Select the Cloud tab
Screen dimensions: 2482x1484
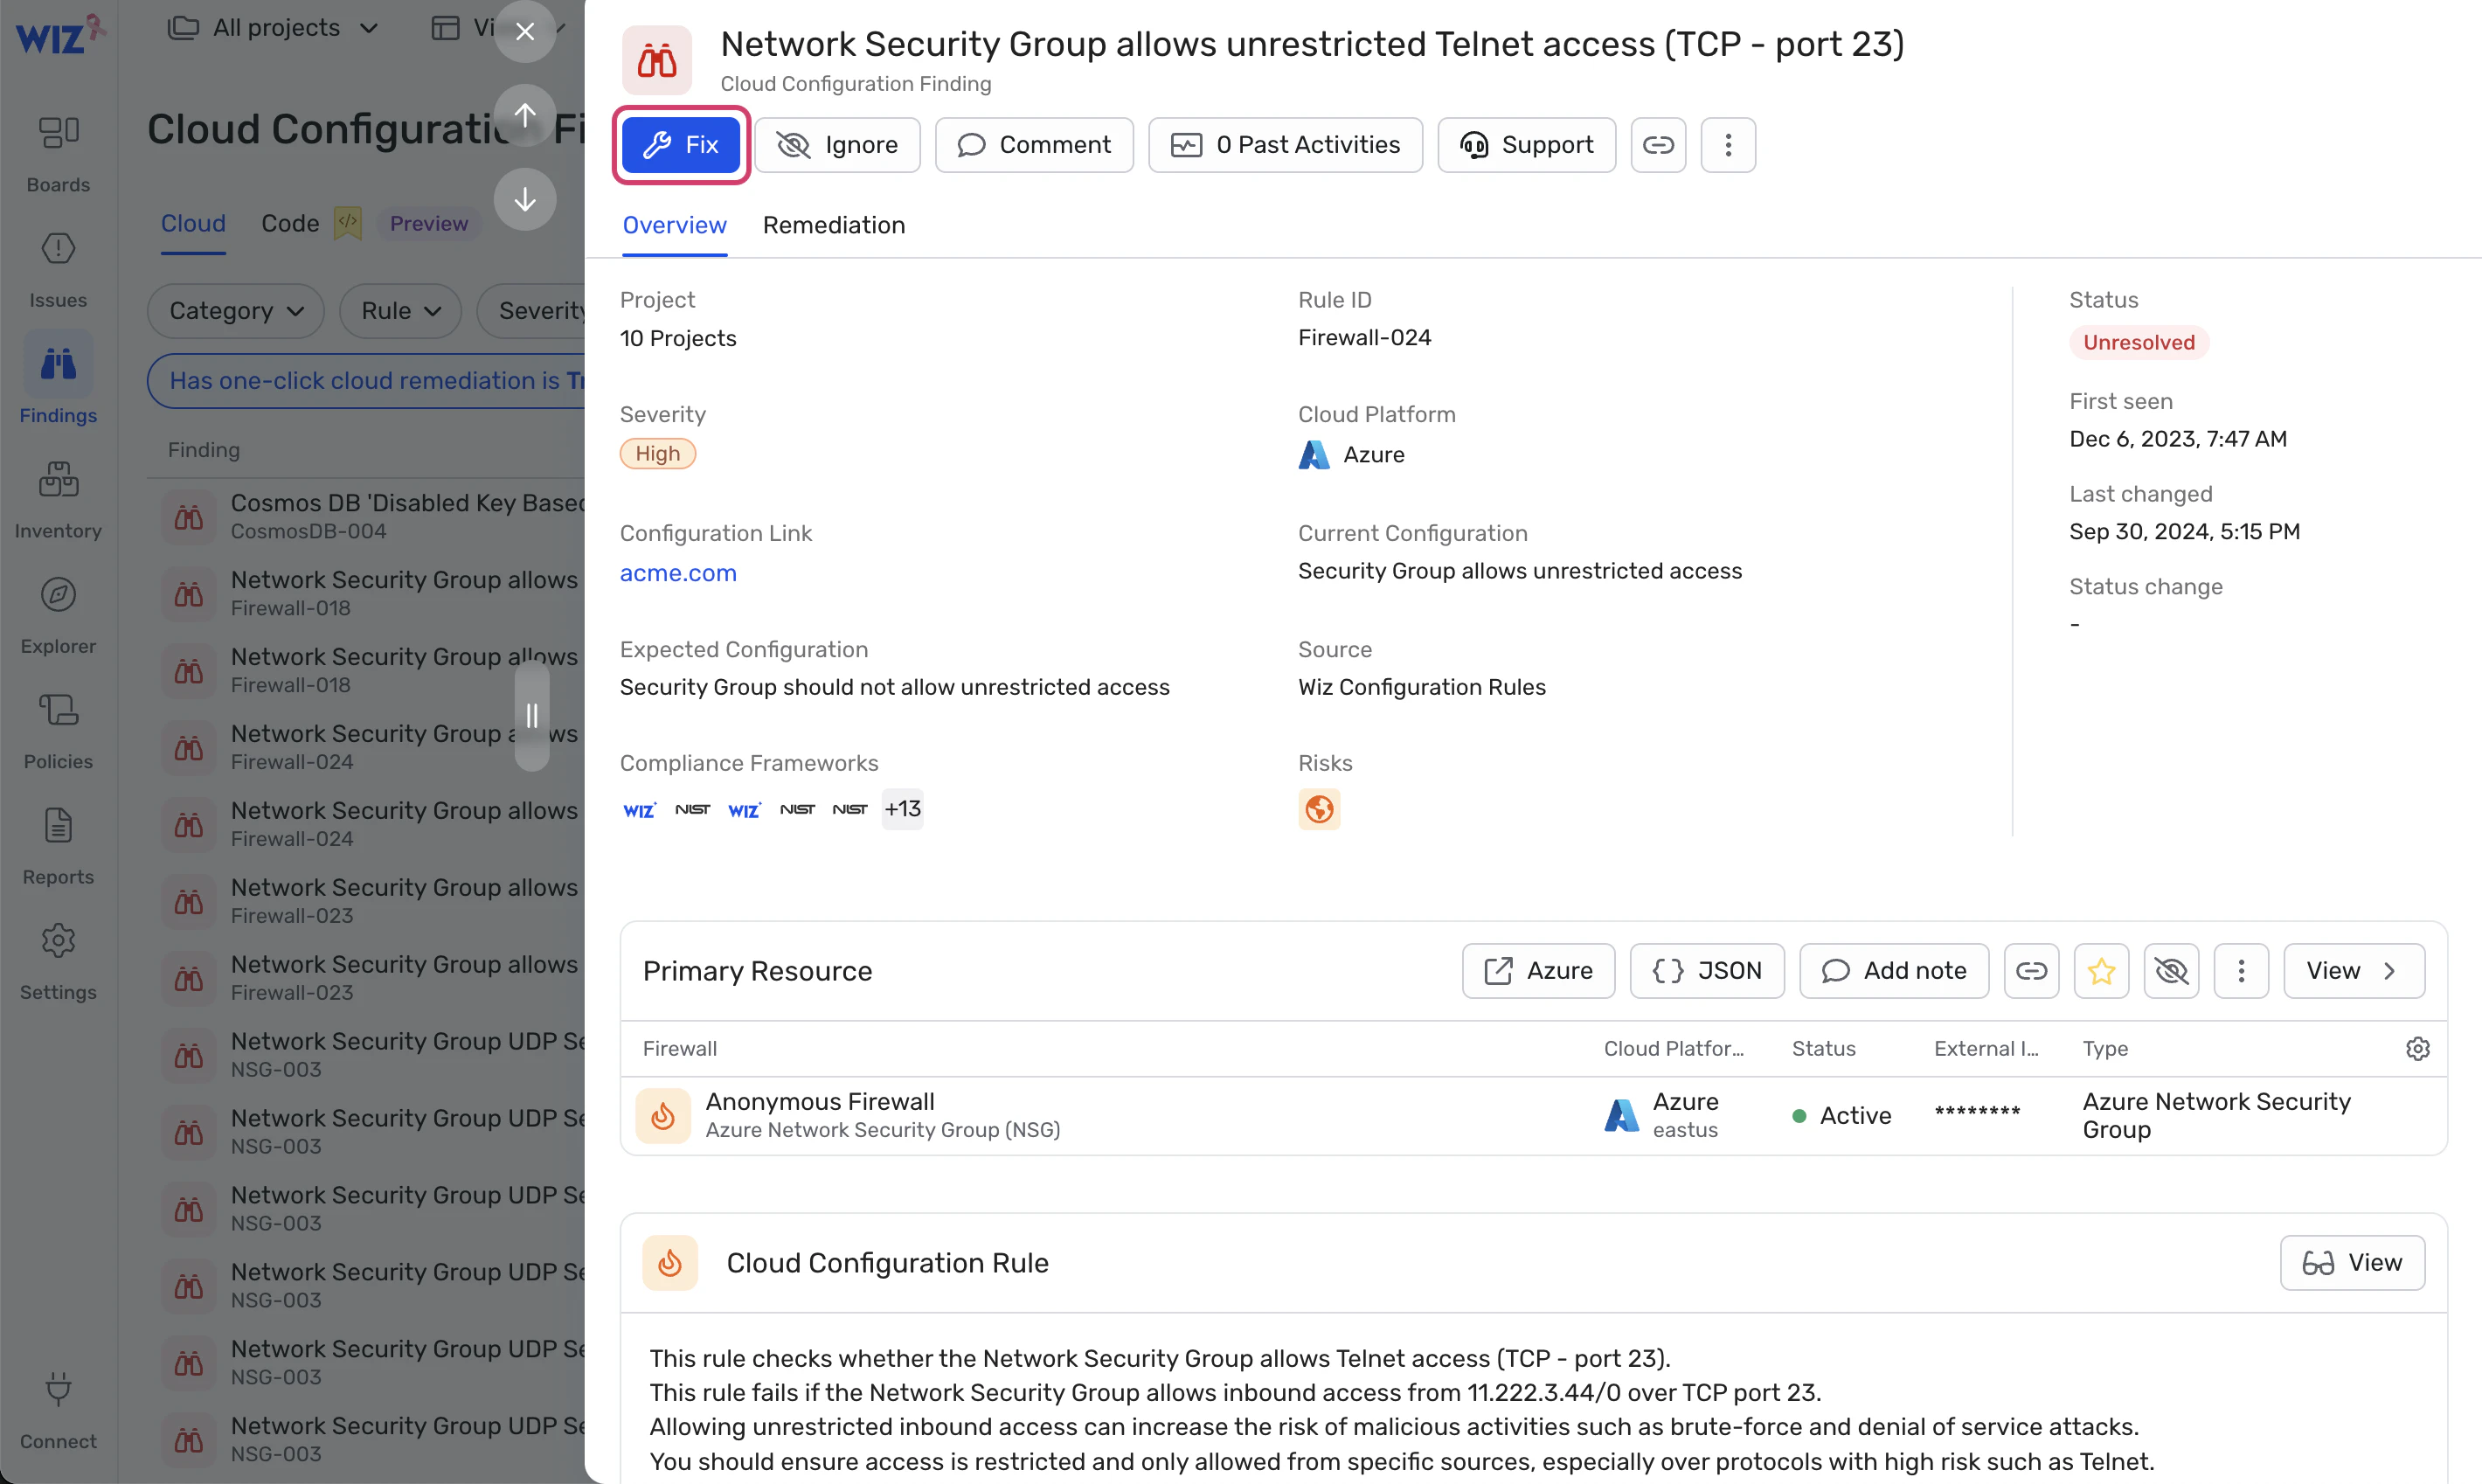[193, 223]
